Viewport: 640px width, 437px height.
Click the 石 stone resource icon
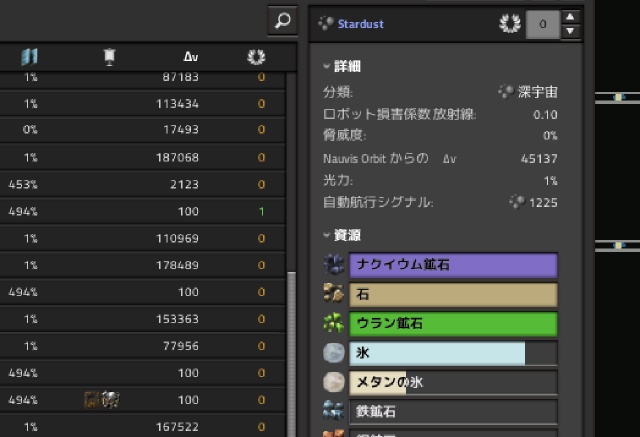tap(335, 294)
